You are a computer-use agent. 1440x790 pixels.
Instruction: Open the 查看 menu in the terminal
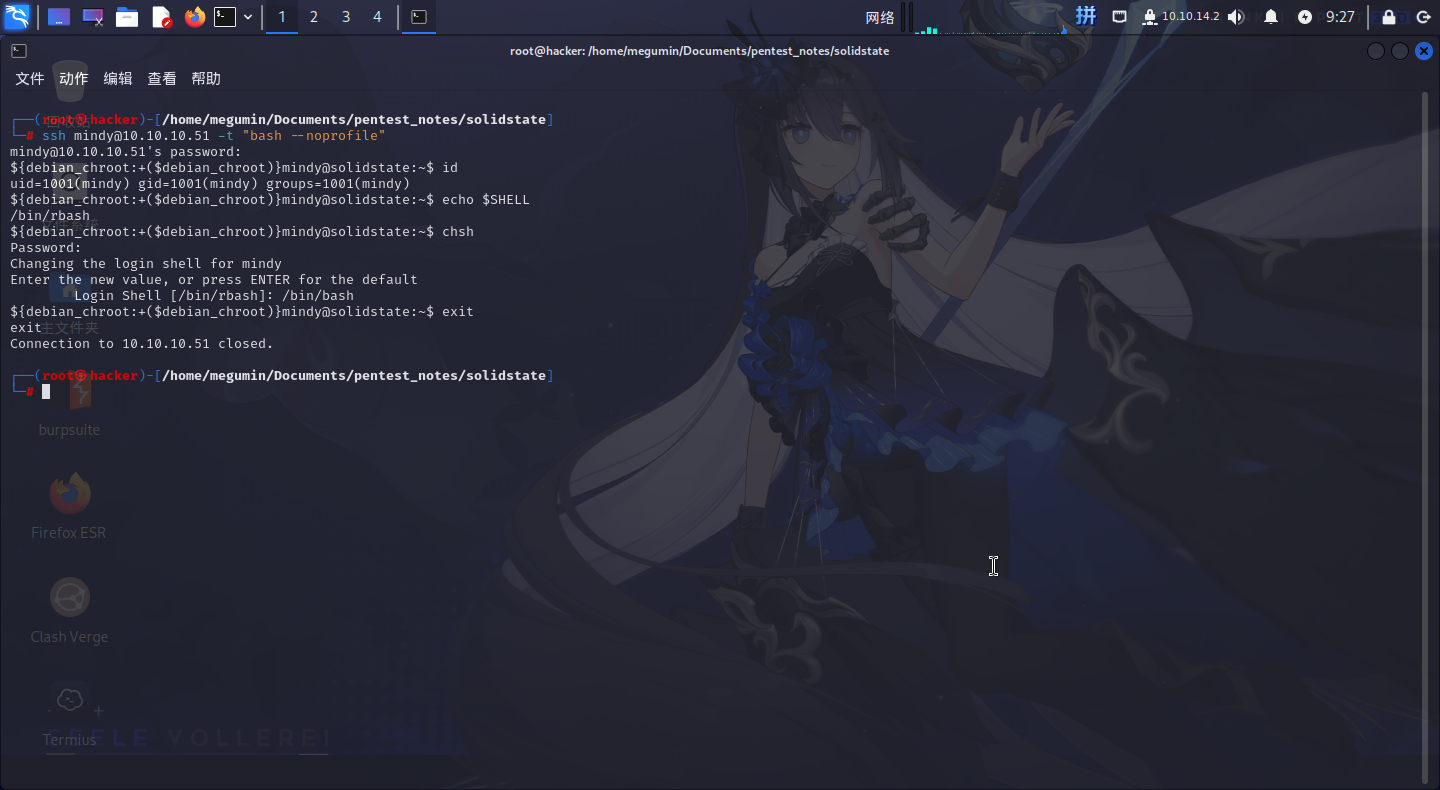pos(162,79)
